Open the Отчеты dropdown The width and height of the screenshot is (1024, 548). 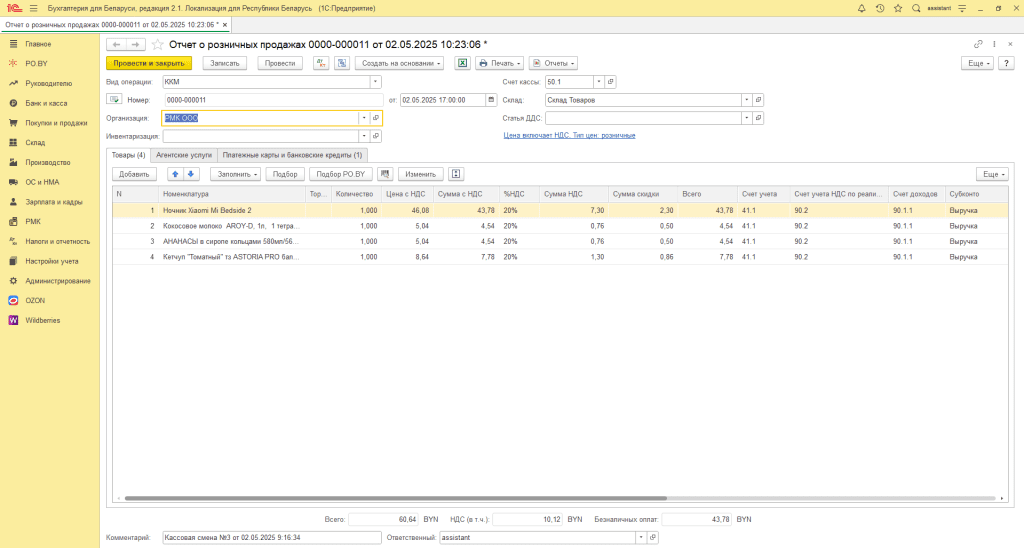point(553,63)
